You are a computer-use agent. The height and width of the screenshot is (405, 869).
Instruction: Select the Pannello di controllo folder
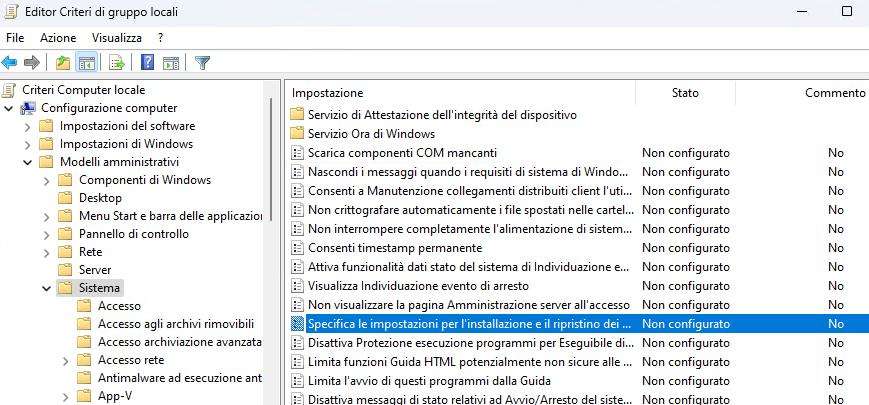coord(133,234)
